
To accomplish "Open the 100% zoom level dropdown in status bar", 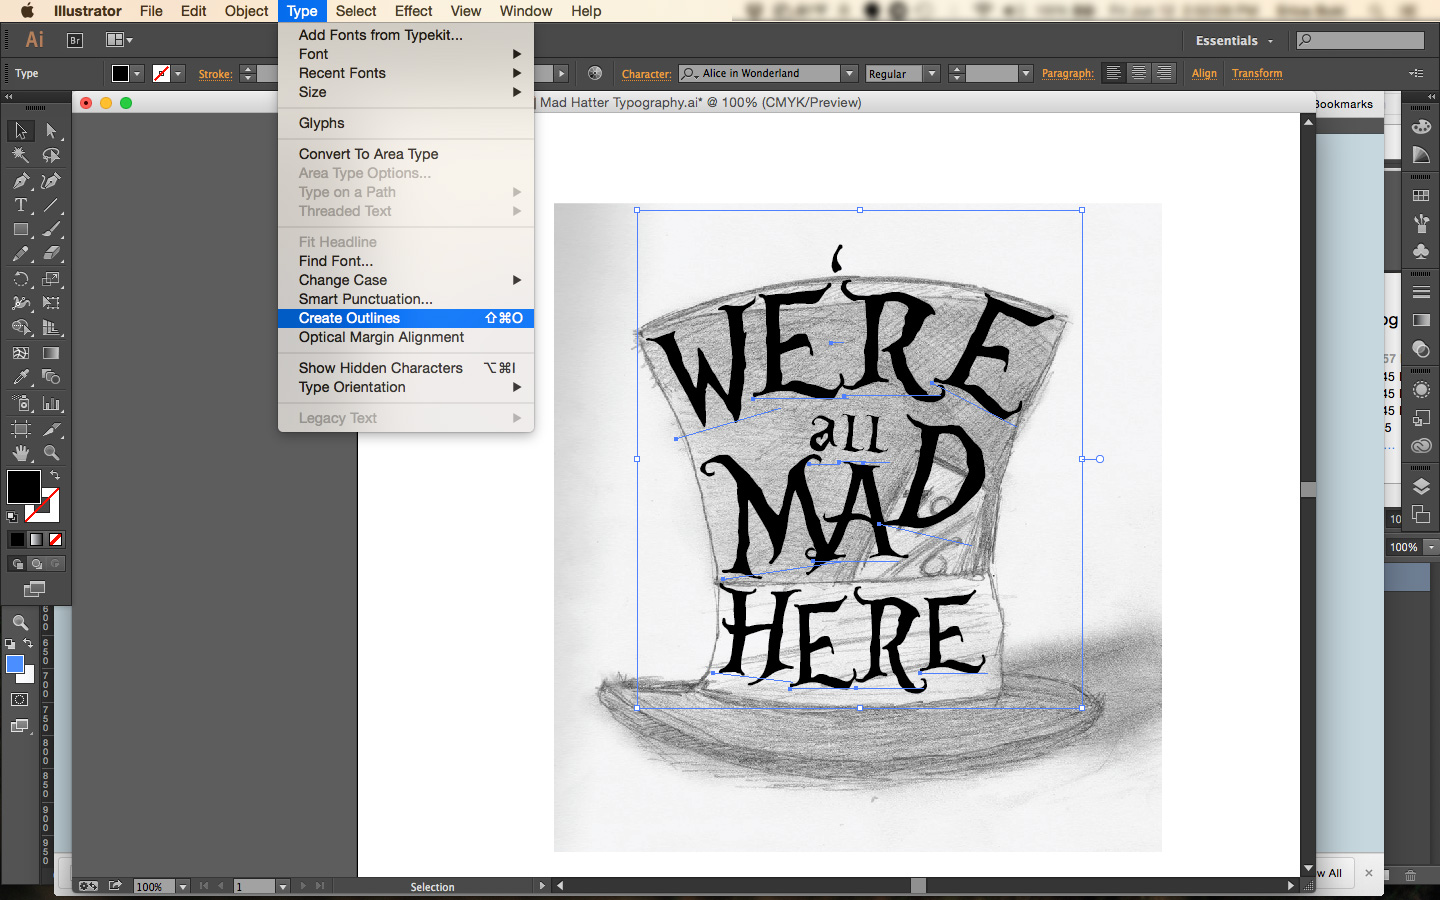I will click(x=182, y=886).
